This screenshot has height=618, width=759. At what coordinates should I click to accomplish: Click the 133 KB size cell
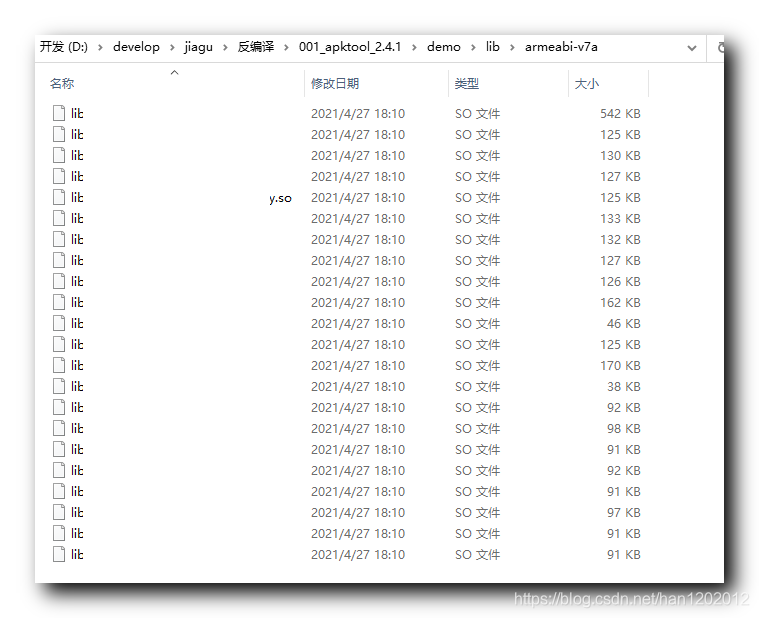click(x=620, y=219)
